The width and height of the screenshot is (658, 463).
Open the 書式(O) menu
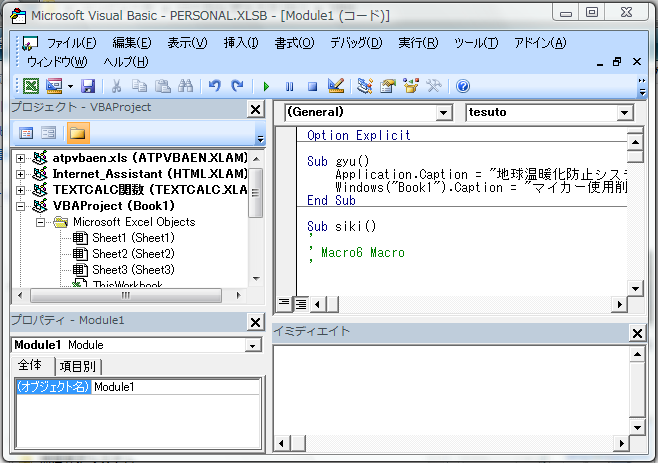tap(294, 43)
